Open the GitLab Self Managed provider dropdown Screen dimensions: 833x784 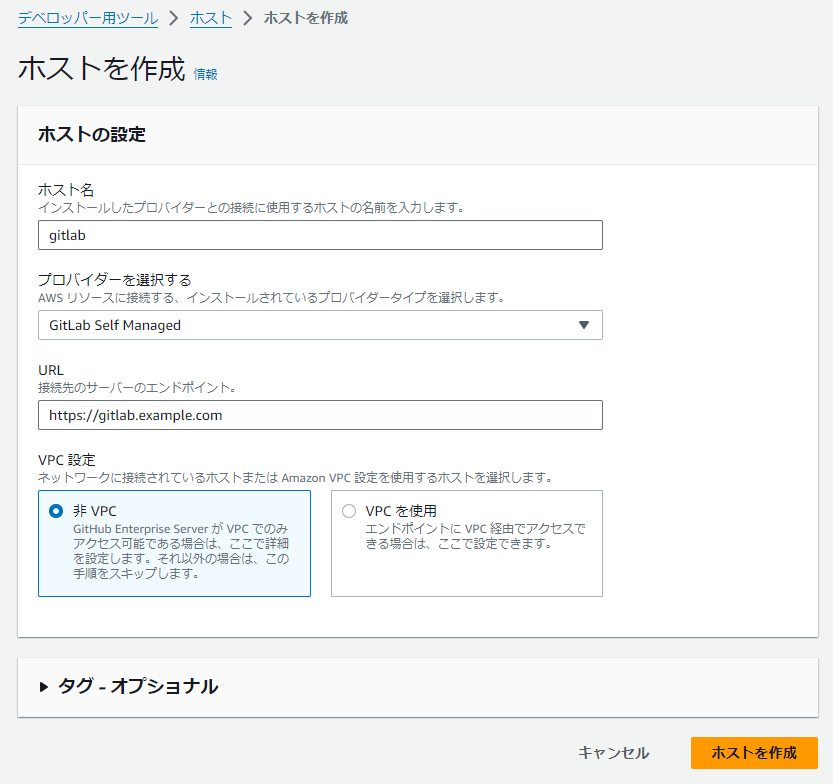pos(320,325)
